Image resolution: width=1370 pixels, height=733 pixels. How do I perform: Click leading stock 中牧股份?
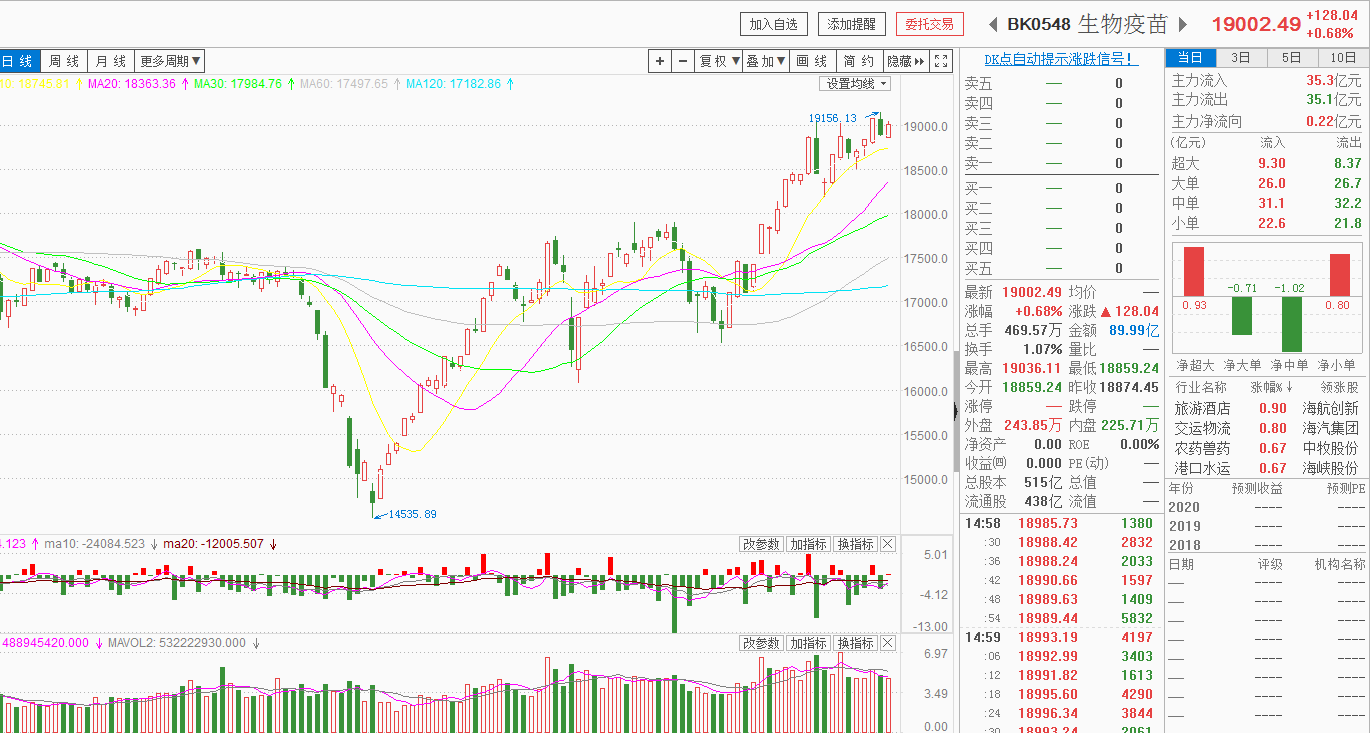[x=1331, y=448]
